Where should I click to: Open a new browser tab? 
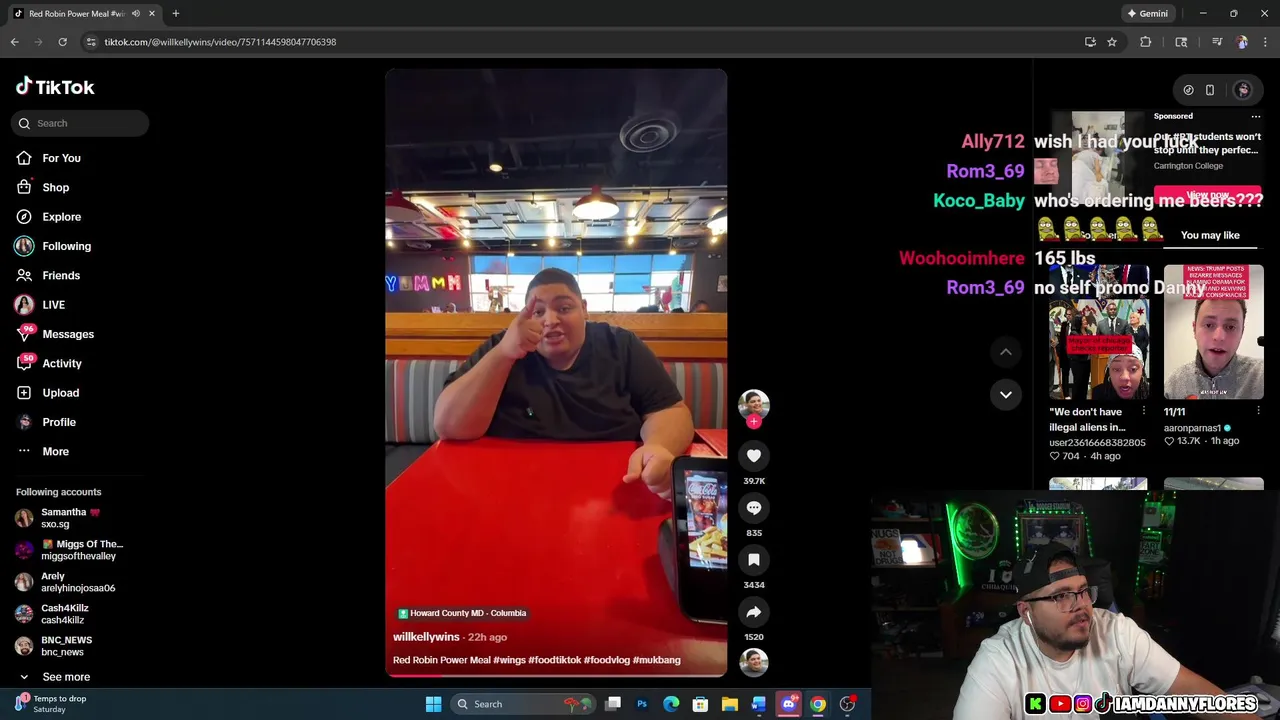176,14
